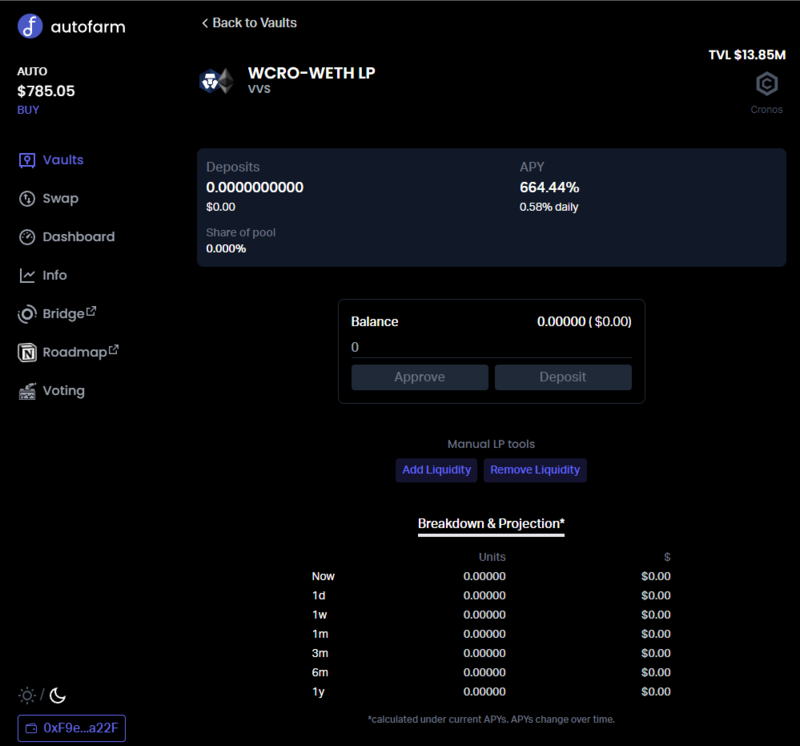Image resolution: width=800 pixels, height=746 pixels.
Task: Click the Cronos network label
Action: pos(766,110)
